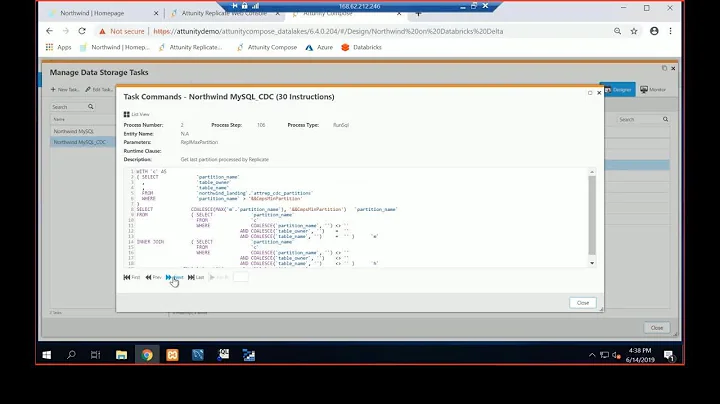Open Windows Start menu
Screen dimensions: 720x404
coord(46,355)
